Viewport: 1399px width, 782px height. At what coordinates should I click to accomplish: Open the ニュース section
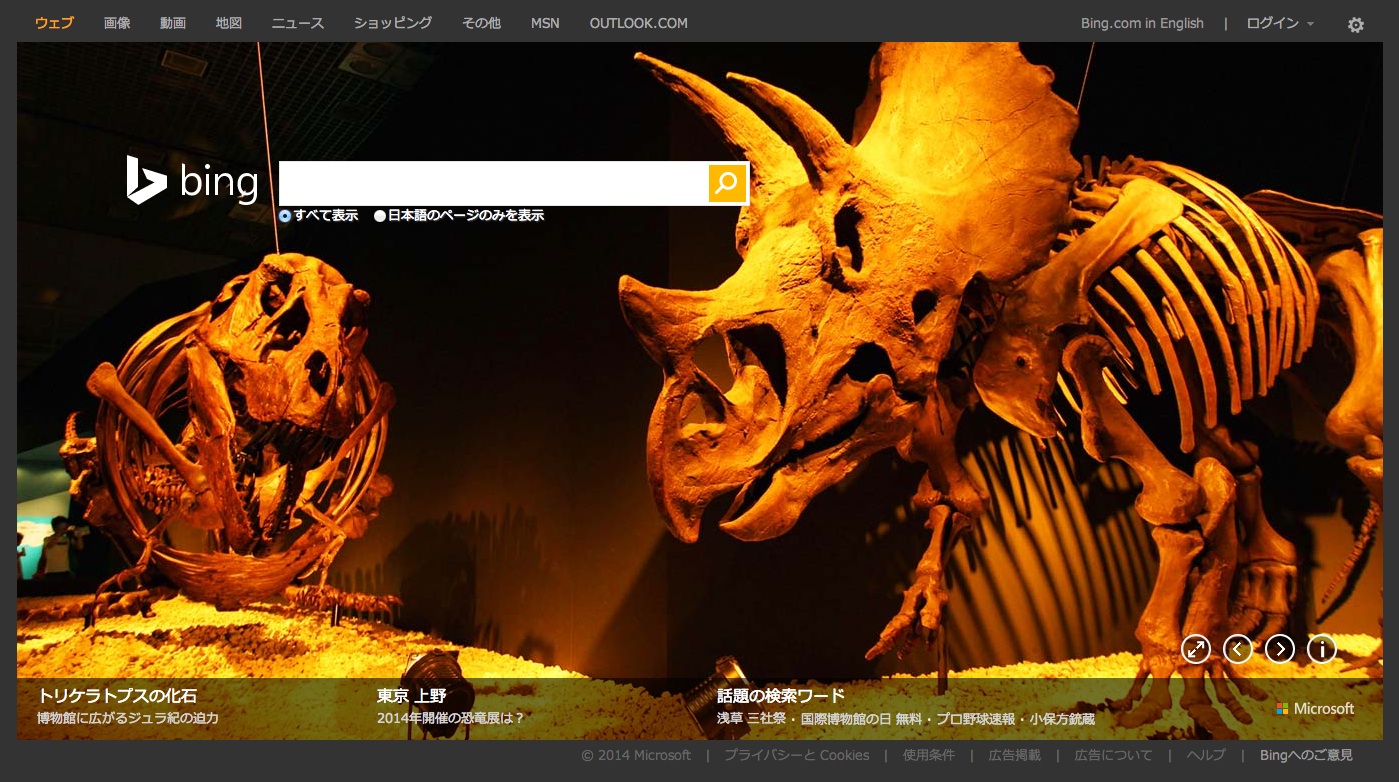pos(298,23)
